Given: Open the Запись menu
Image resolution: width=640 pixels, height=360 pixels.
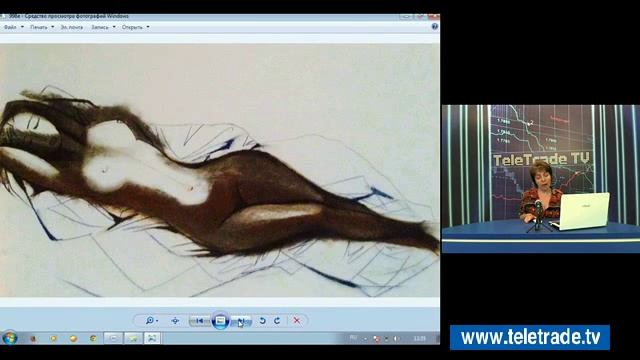Looking at the screenshot, I should (100, 27).
